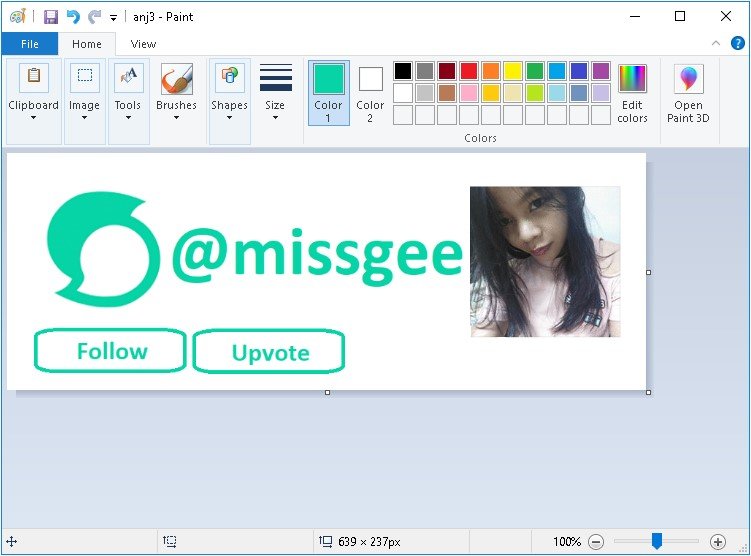
Task: Pick the rose pink color swatch
Action: click(469, 93)
